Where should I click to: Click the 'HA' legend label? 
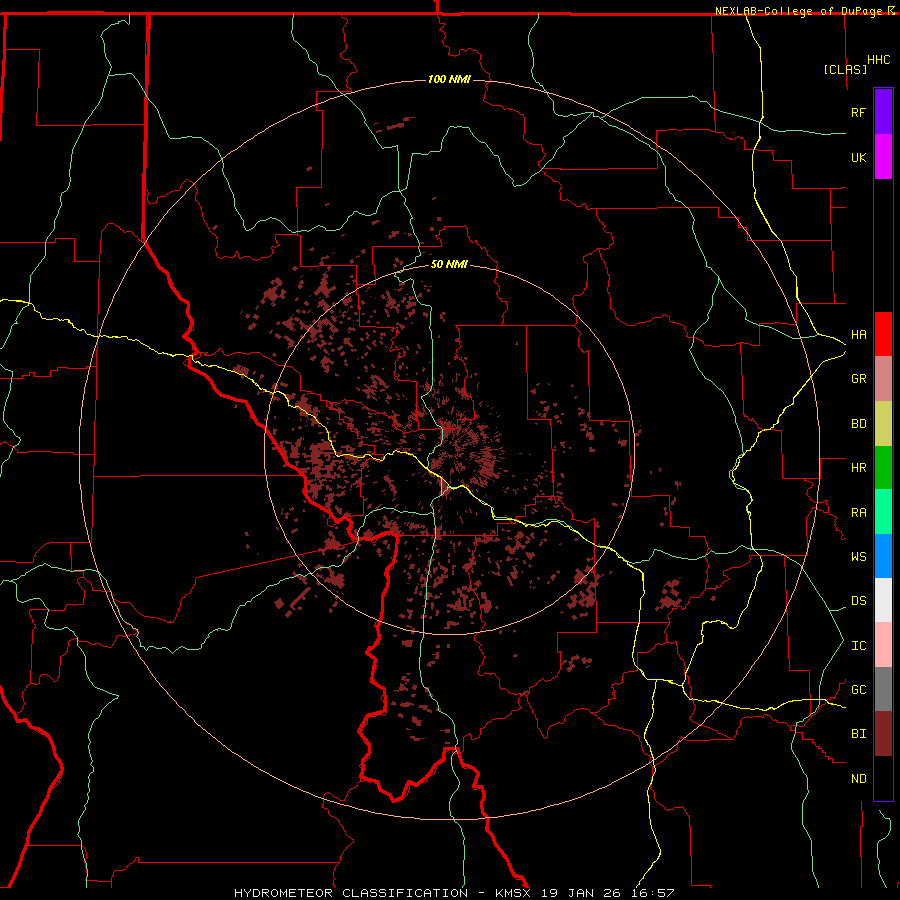(858, 335)
